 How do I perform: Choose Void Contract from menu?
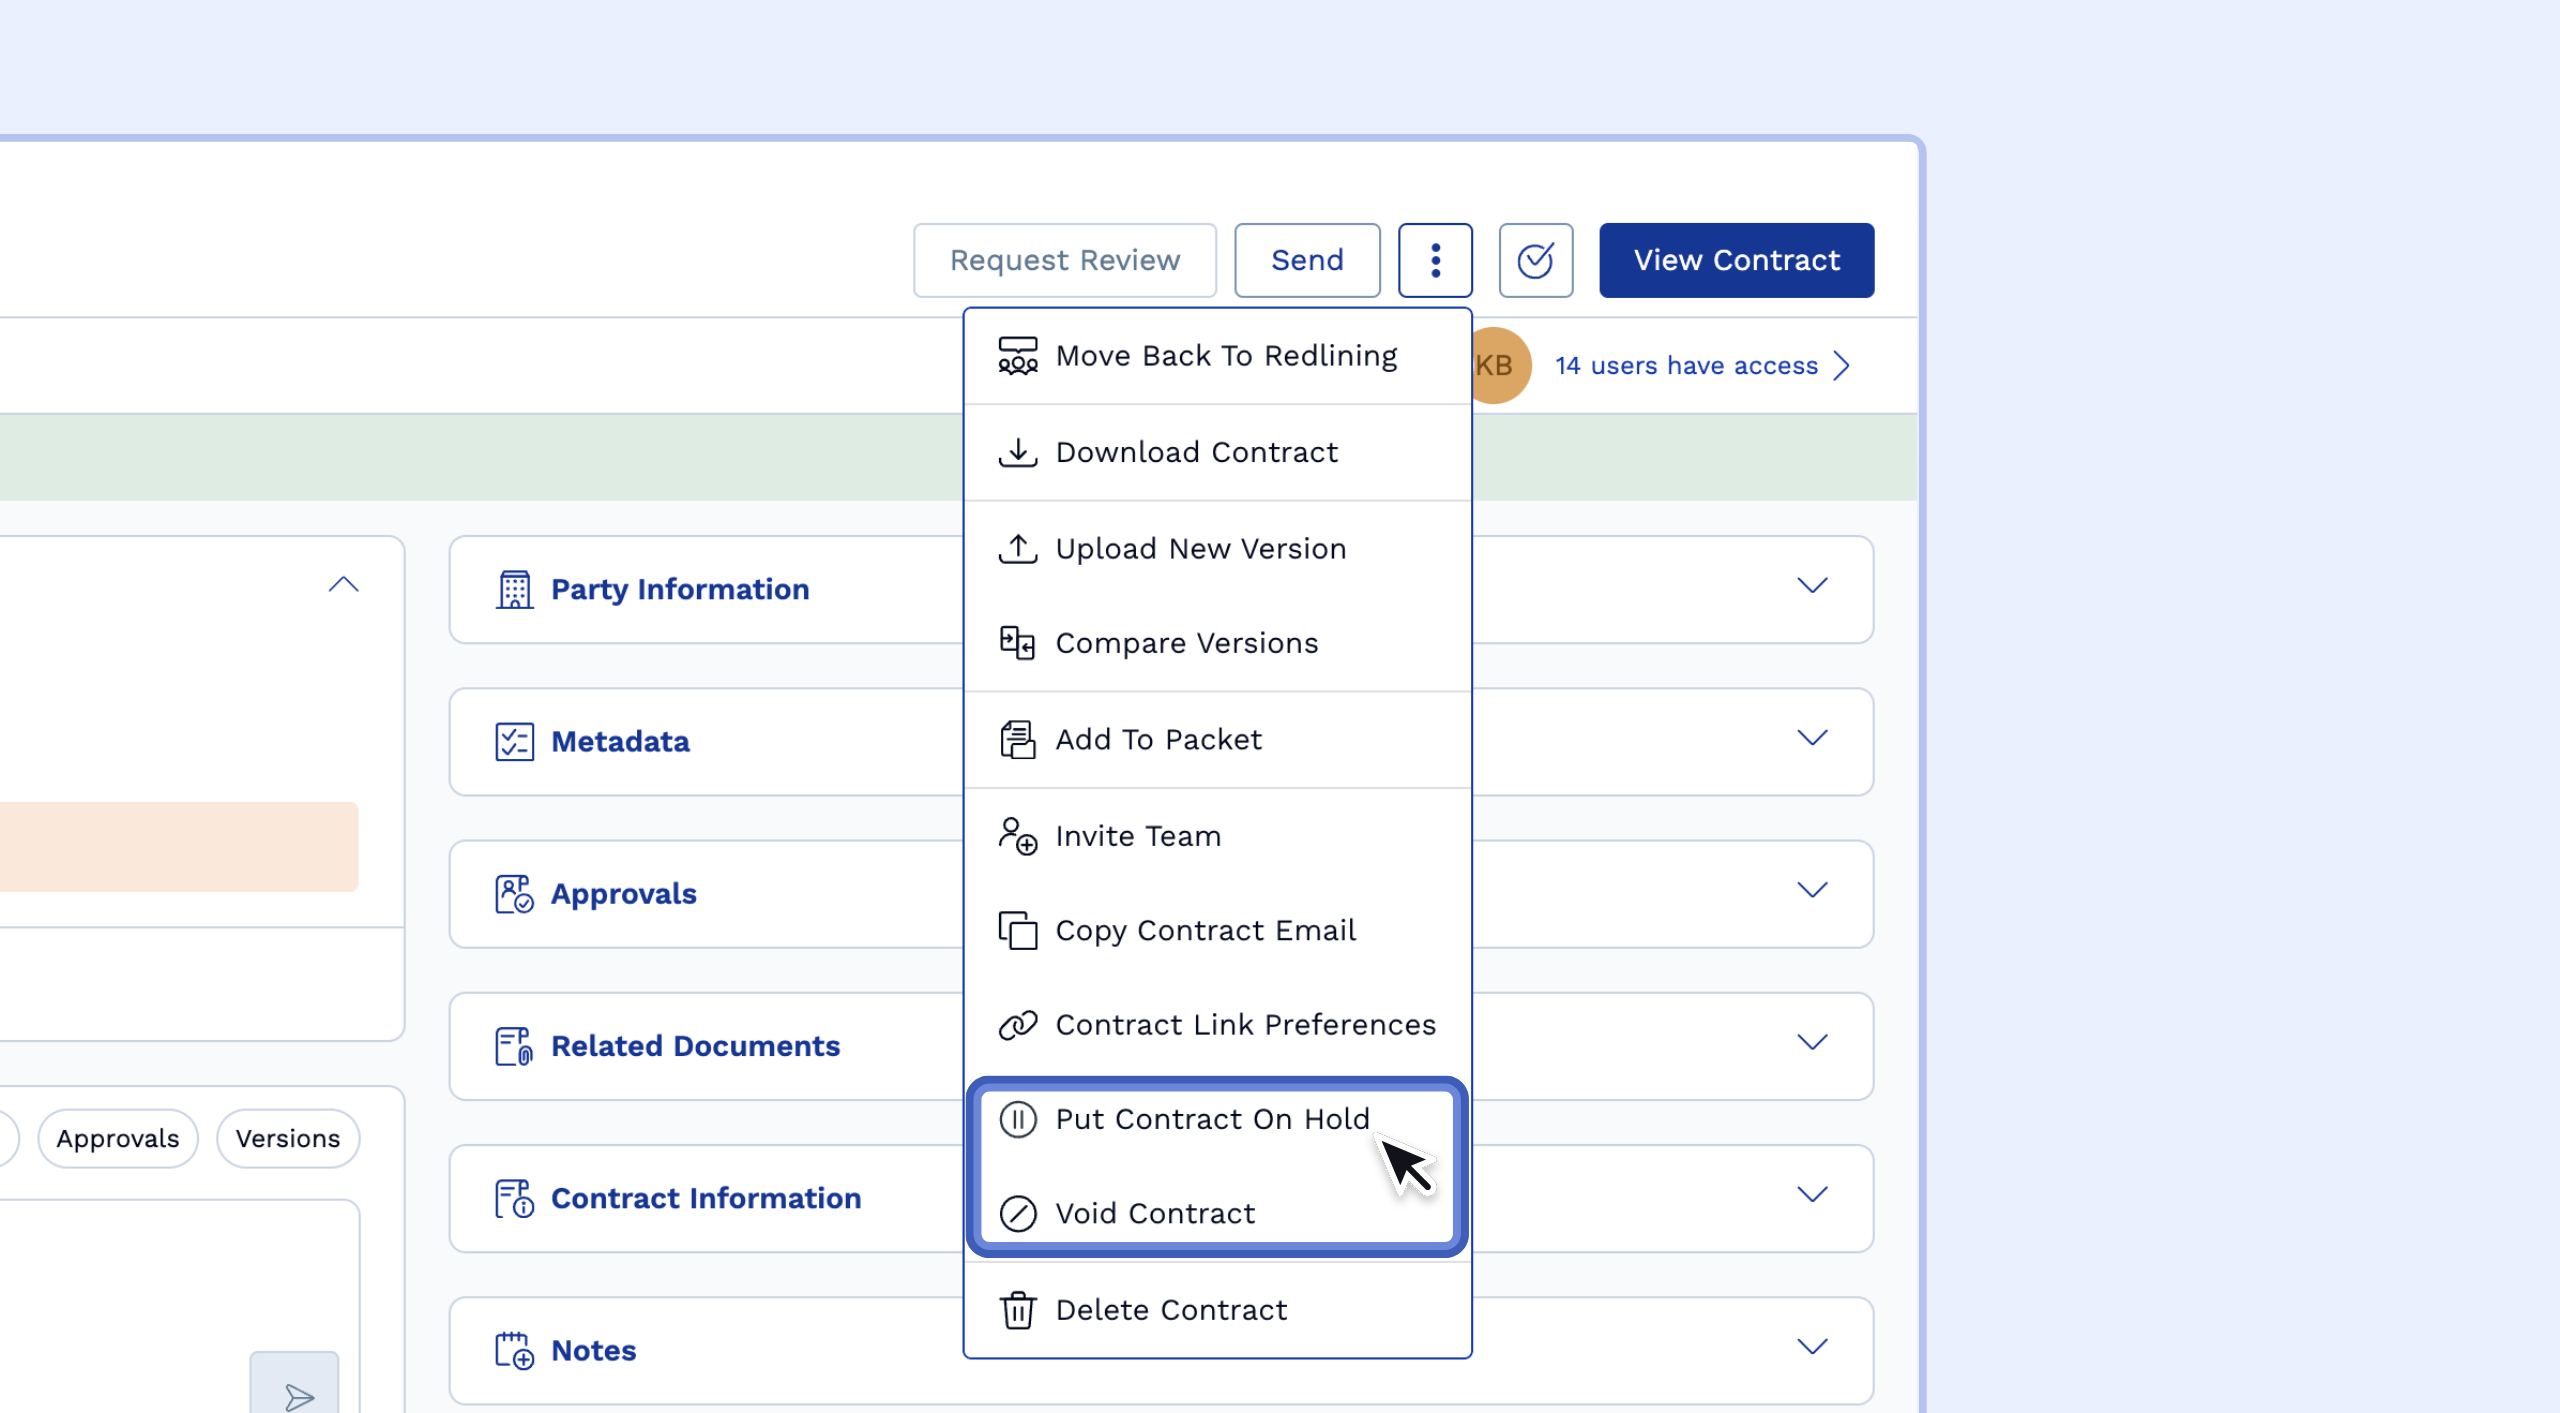click(x=1154, y=1213)
